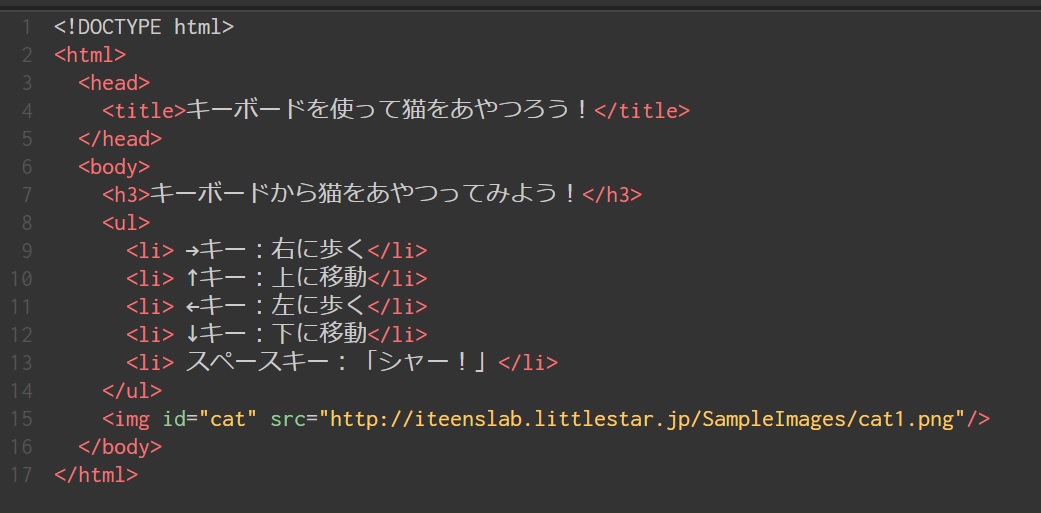Click the "cat" id attribute value

[229, 418]
